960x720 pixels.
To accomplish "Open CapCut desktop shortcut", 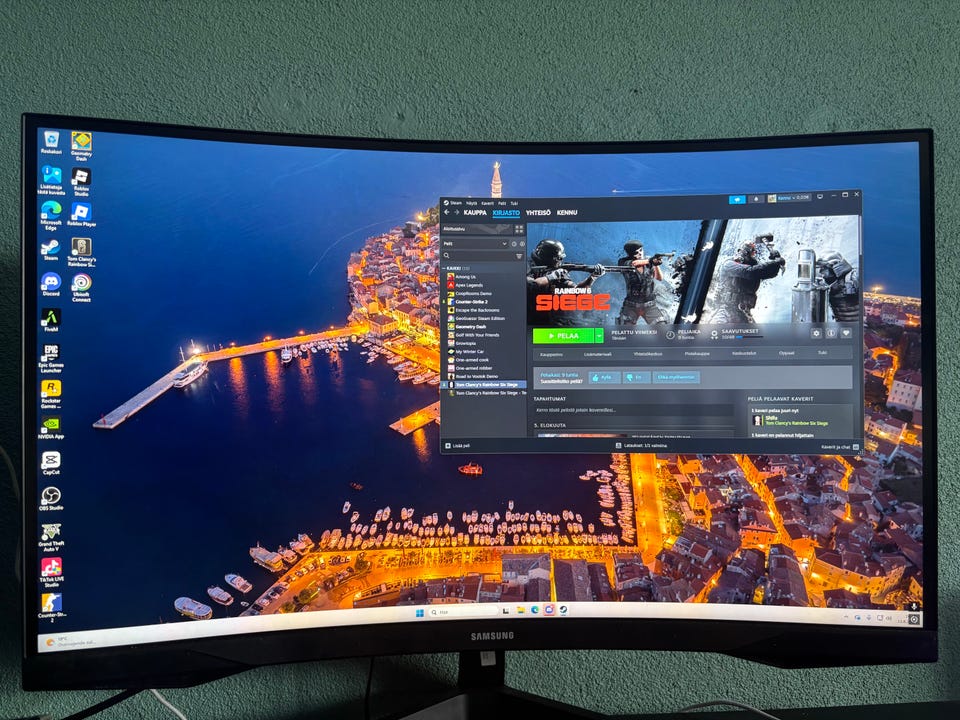I will (x=51, y=463).
